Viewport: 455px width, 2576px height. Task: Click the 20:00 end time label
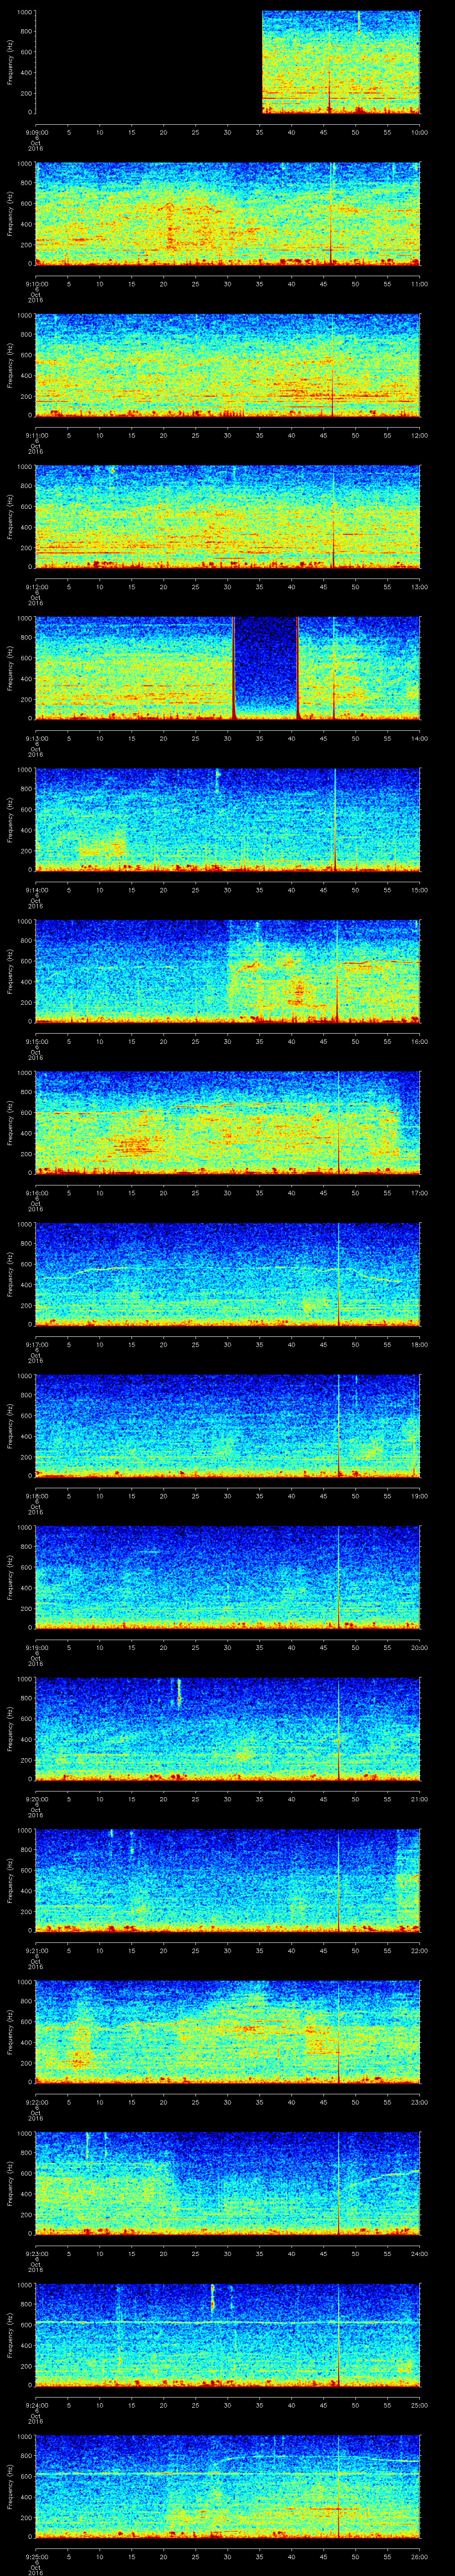click(x=420, y=1648)
